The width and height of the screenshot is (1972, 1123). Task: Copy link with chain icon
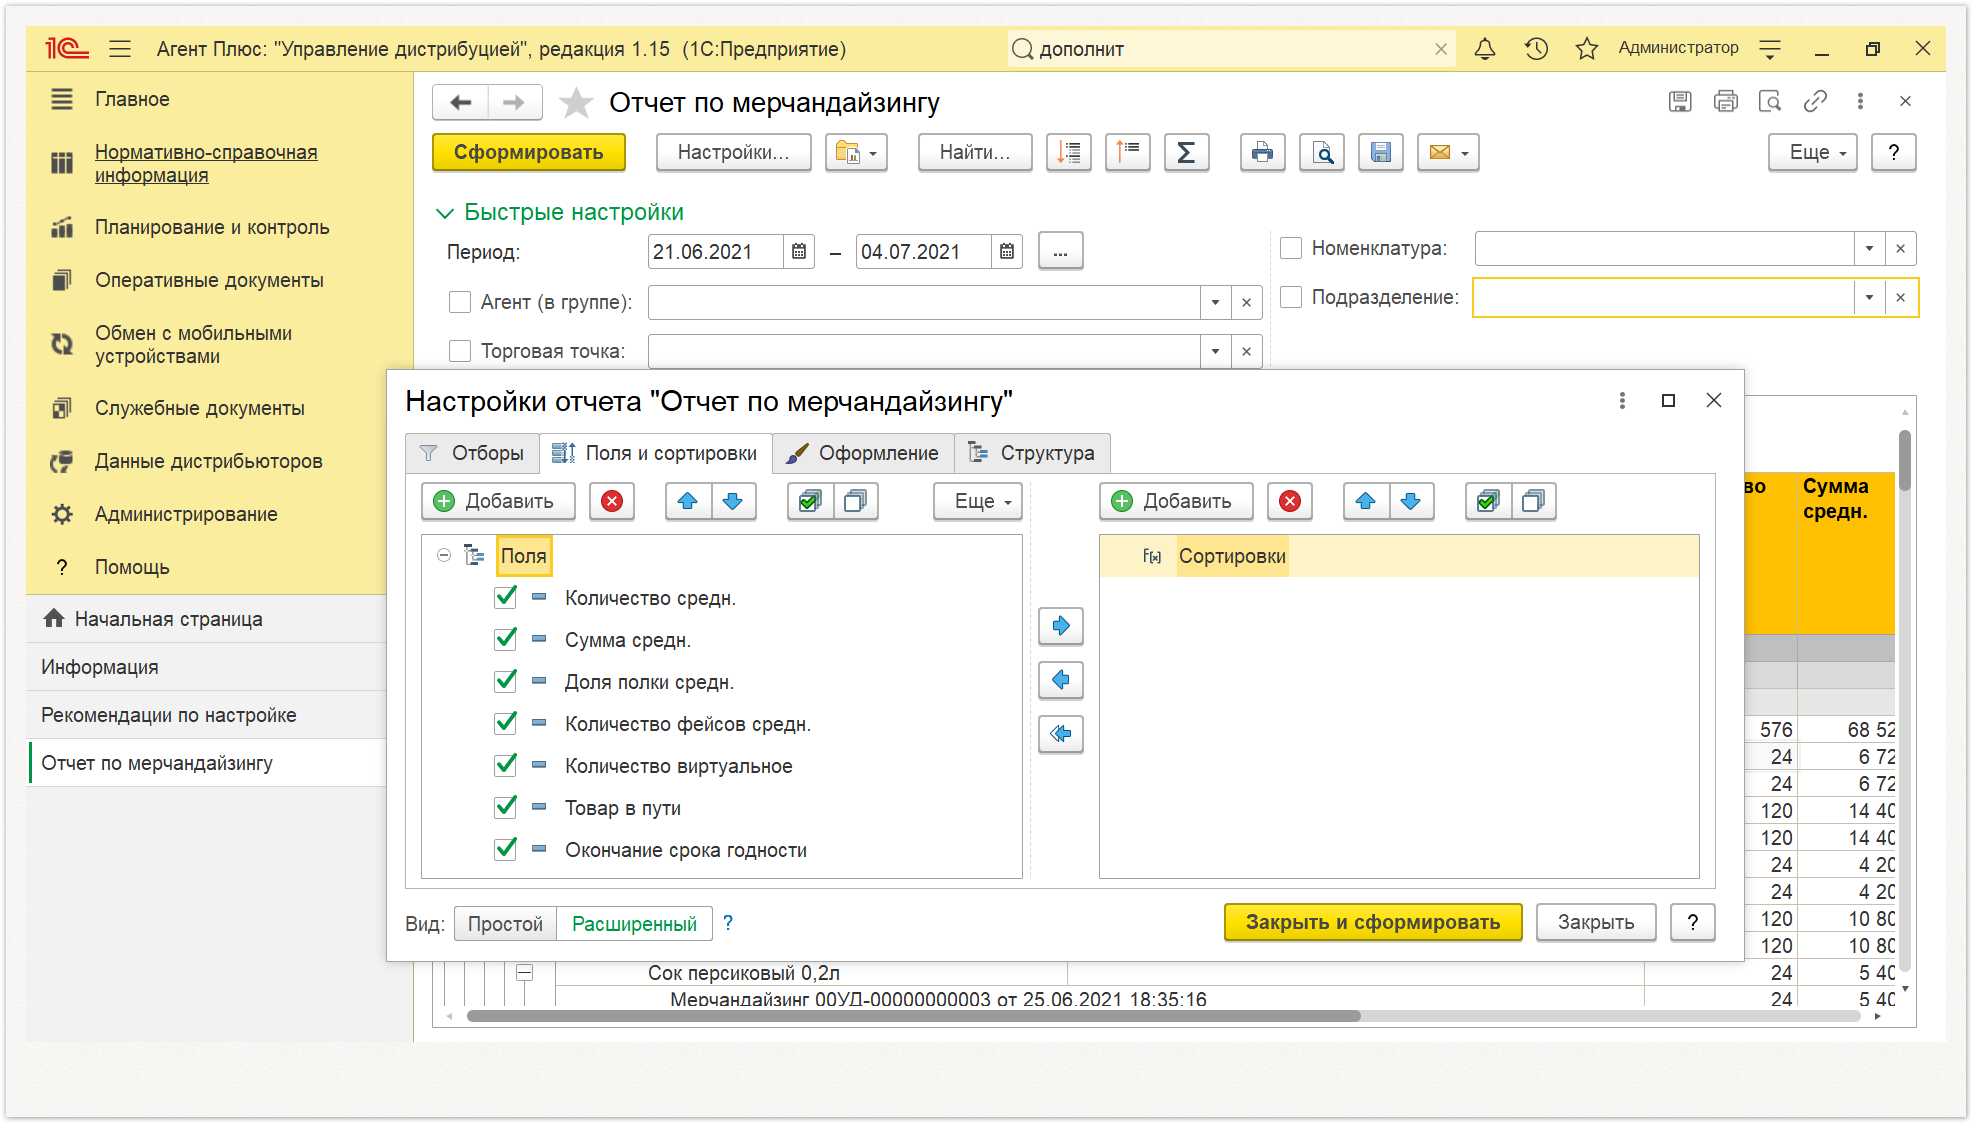[x=1815, y=101]
